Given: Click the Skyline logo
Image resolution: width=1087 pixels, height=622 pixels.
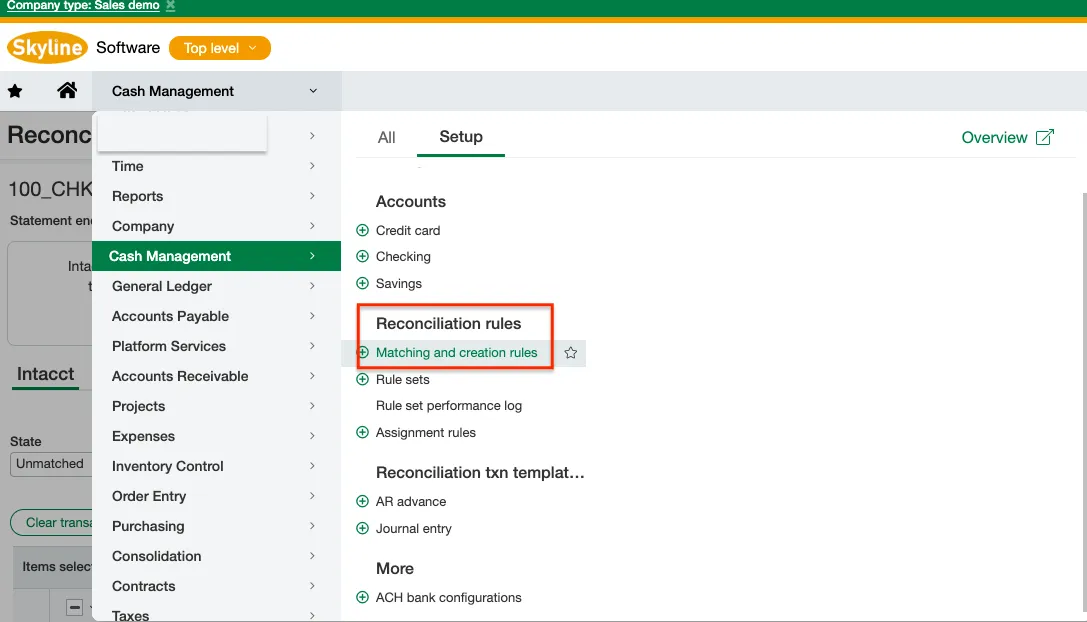Looking at the screenshot, I should 47,47.
